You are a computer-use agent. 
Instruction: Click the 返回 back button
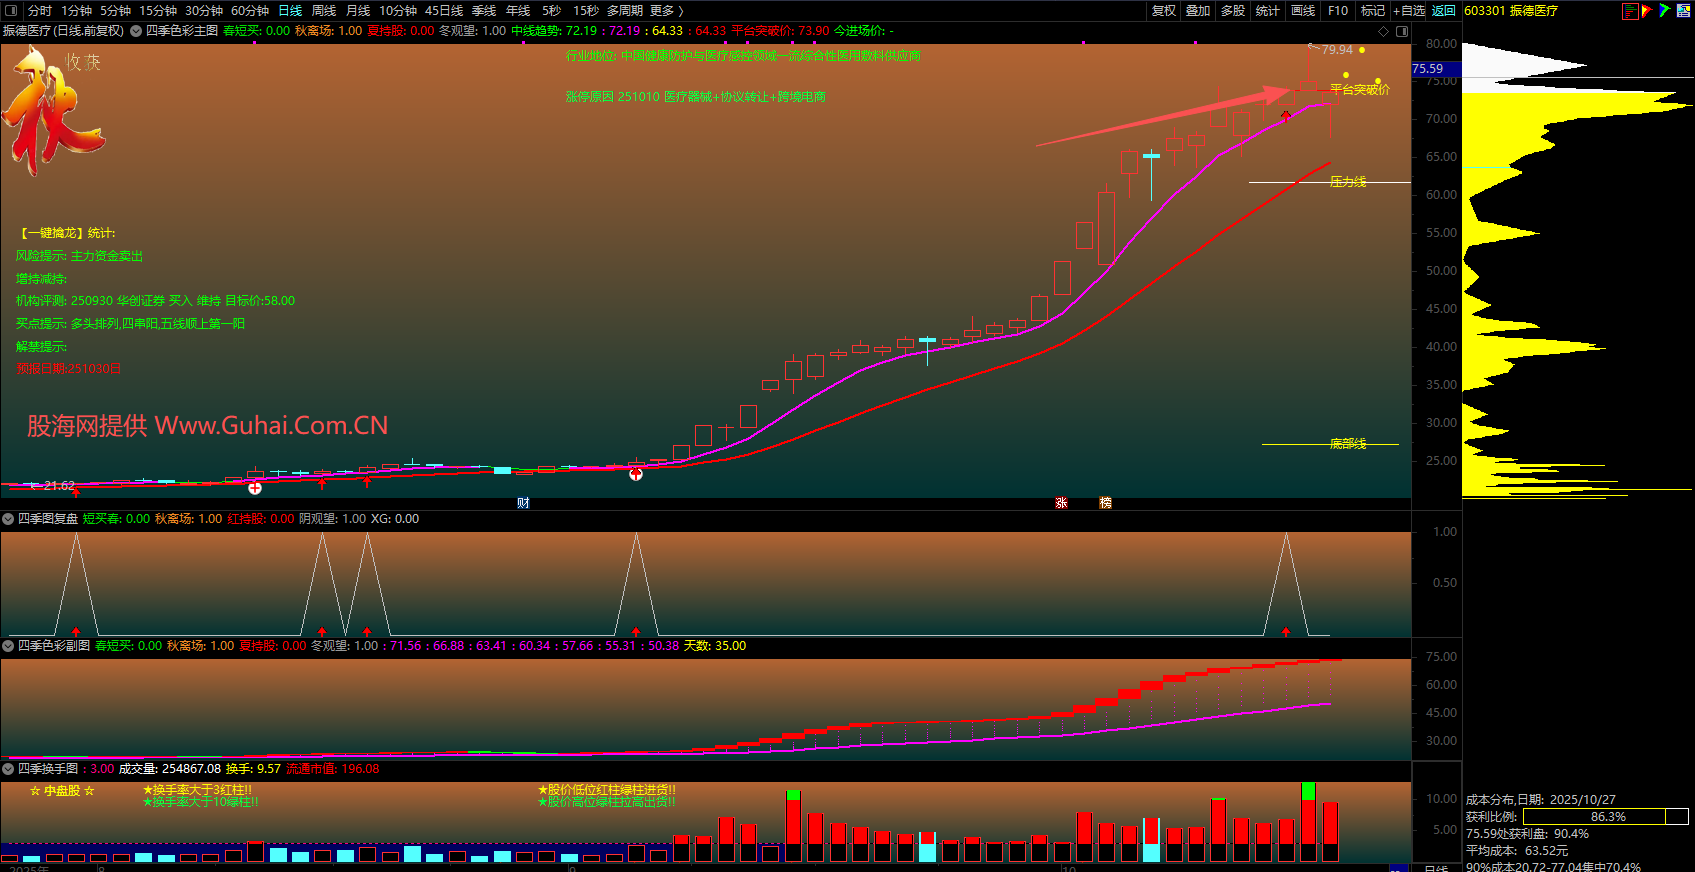1443,11
